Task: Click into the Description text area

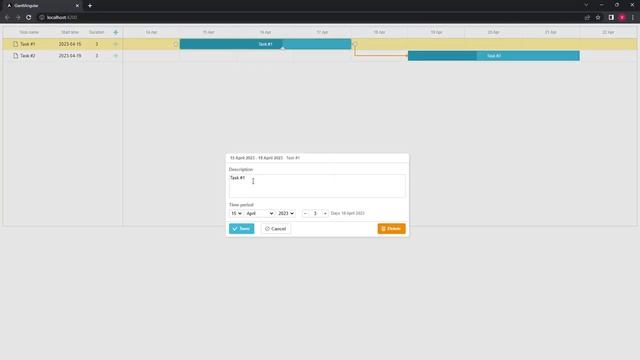Action: pos(317,186)
